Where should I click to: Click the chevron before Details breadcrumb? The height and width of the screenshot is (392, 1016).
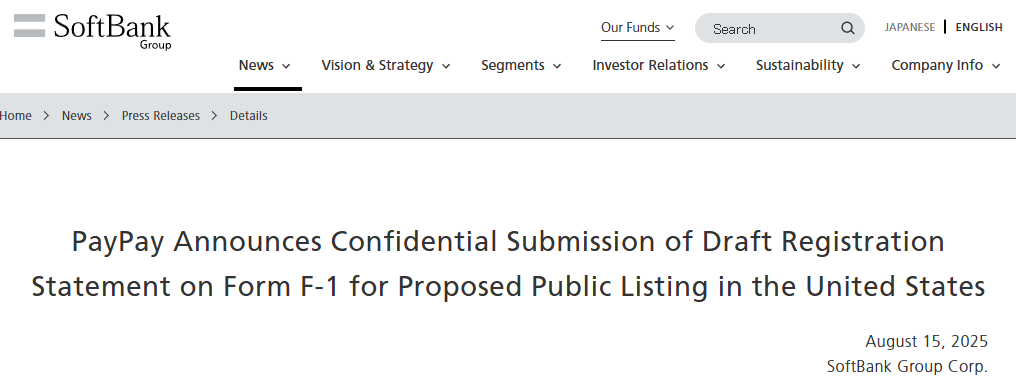coord(214,116)
